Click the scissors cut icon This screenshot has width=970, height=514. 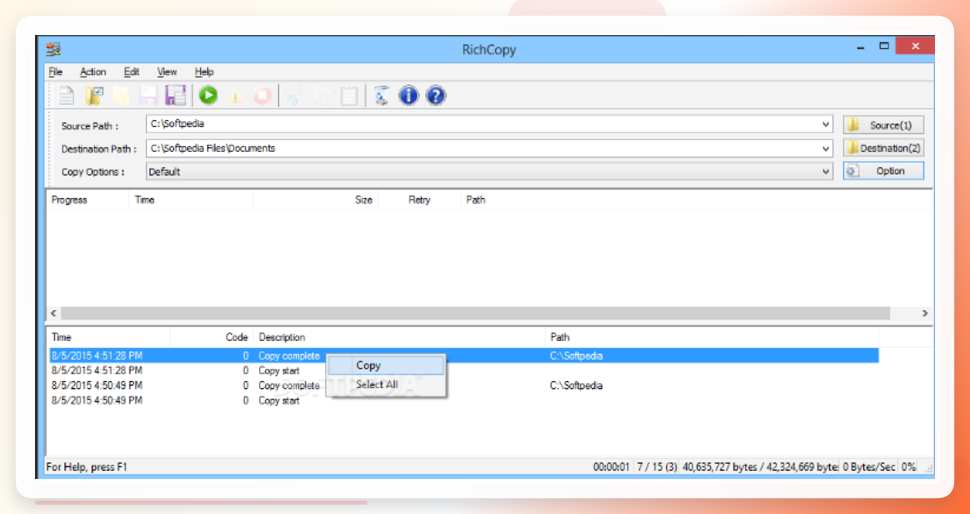(295, 96)
